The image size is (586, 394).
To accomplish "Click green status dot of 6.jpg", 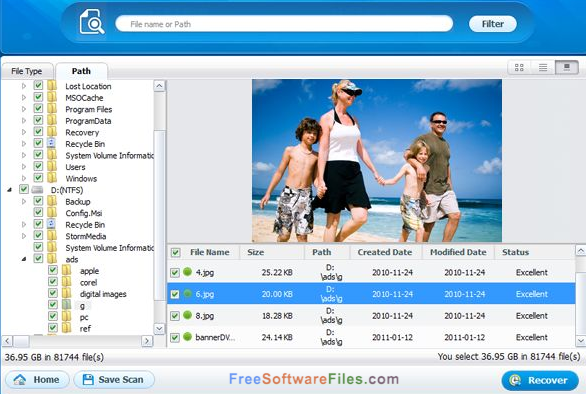I will (188, 293).
